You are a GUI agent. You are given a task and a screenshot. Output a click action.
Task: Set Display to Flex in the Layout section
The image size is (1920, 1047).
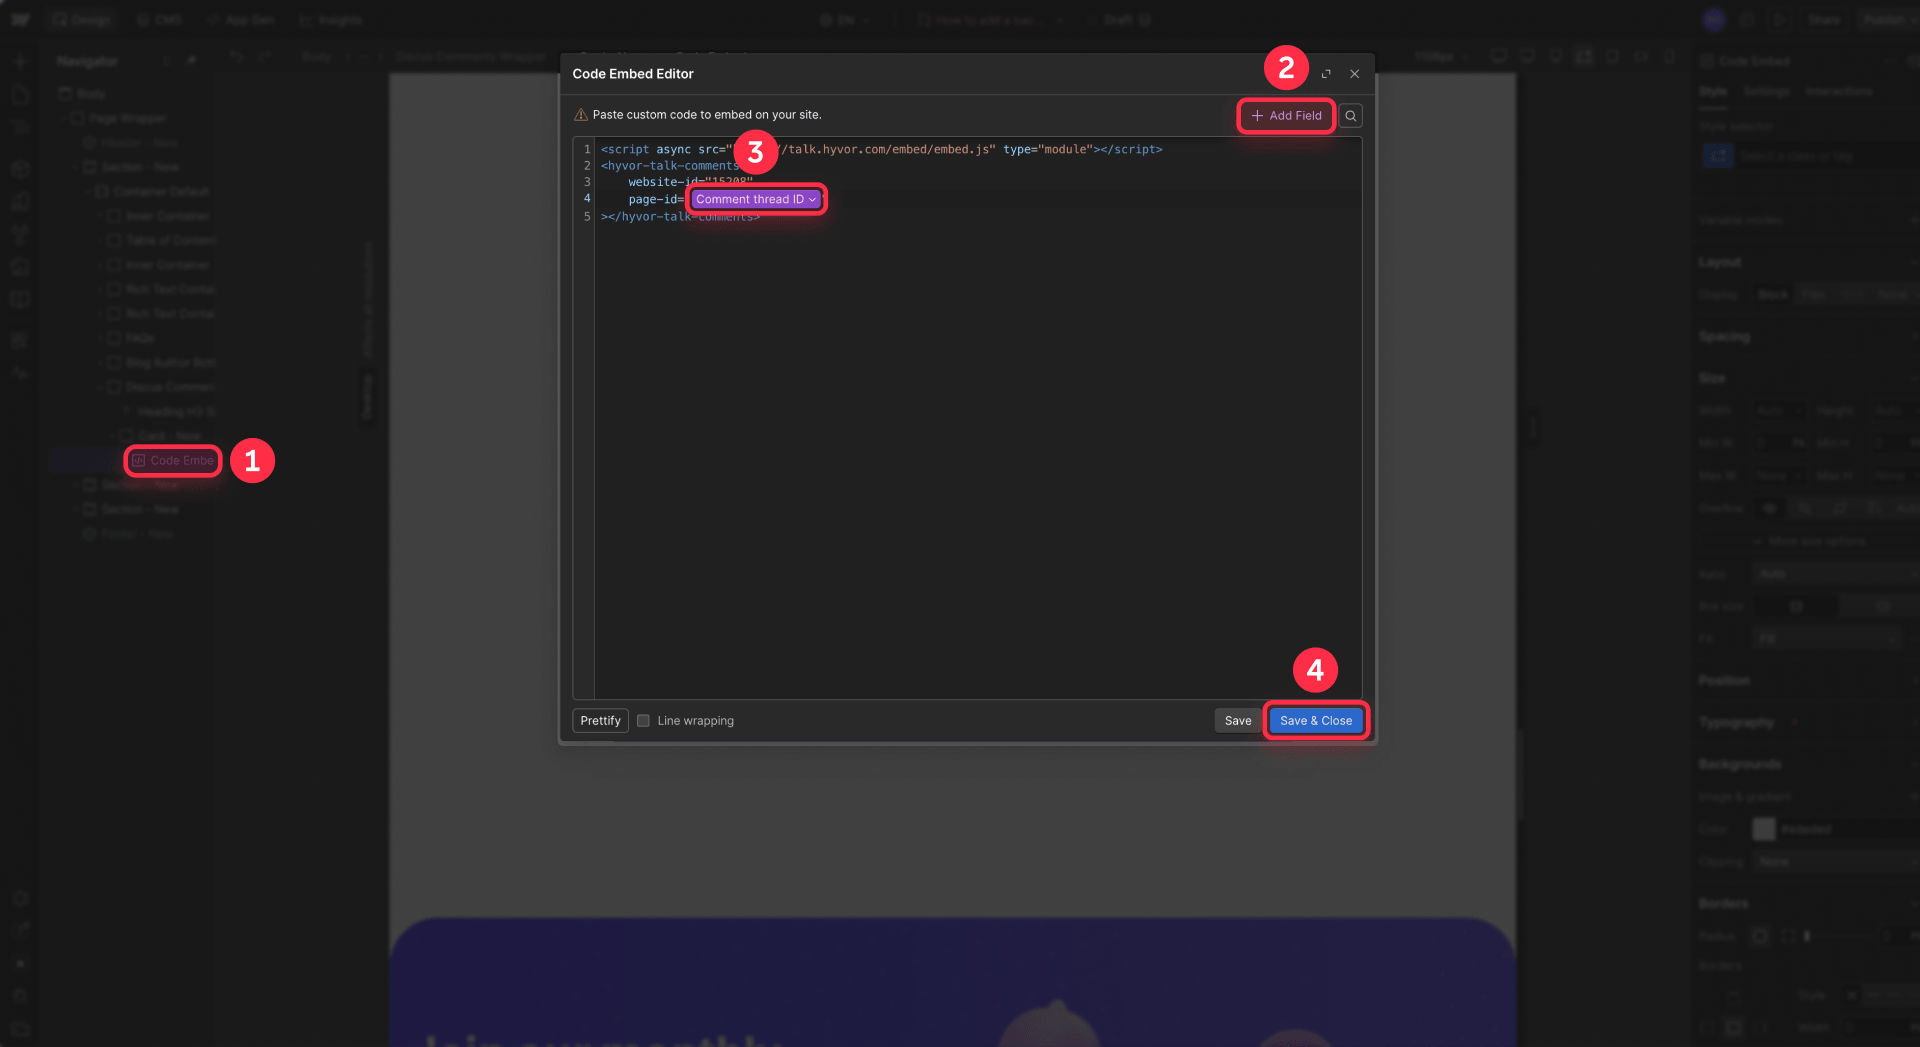(x=1812, y=295)
